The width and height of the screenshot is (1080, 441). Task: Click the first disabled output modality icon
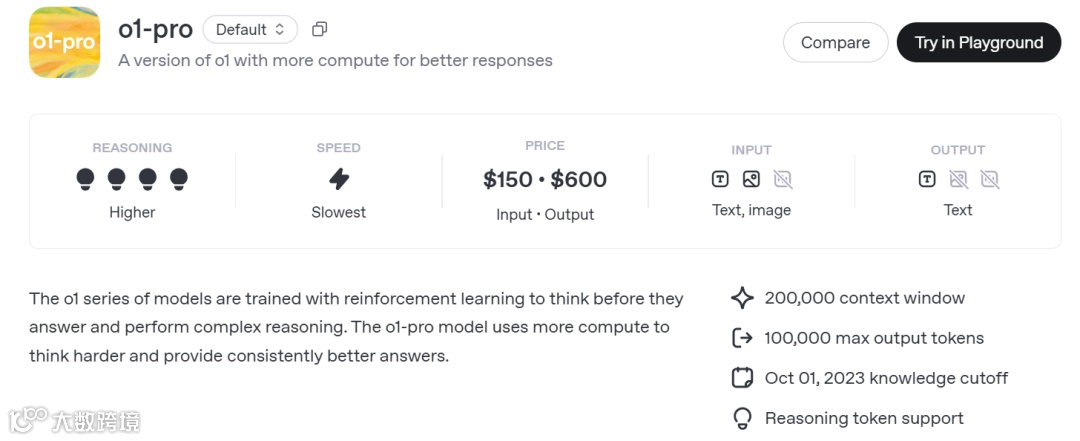pos(958,180)
